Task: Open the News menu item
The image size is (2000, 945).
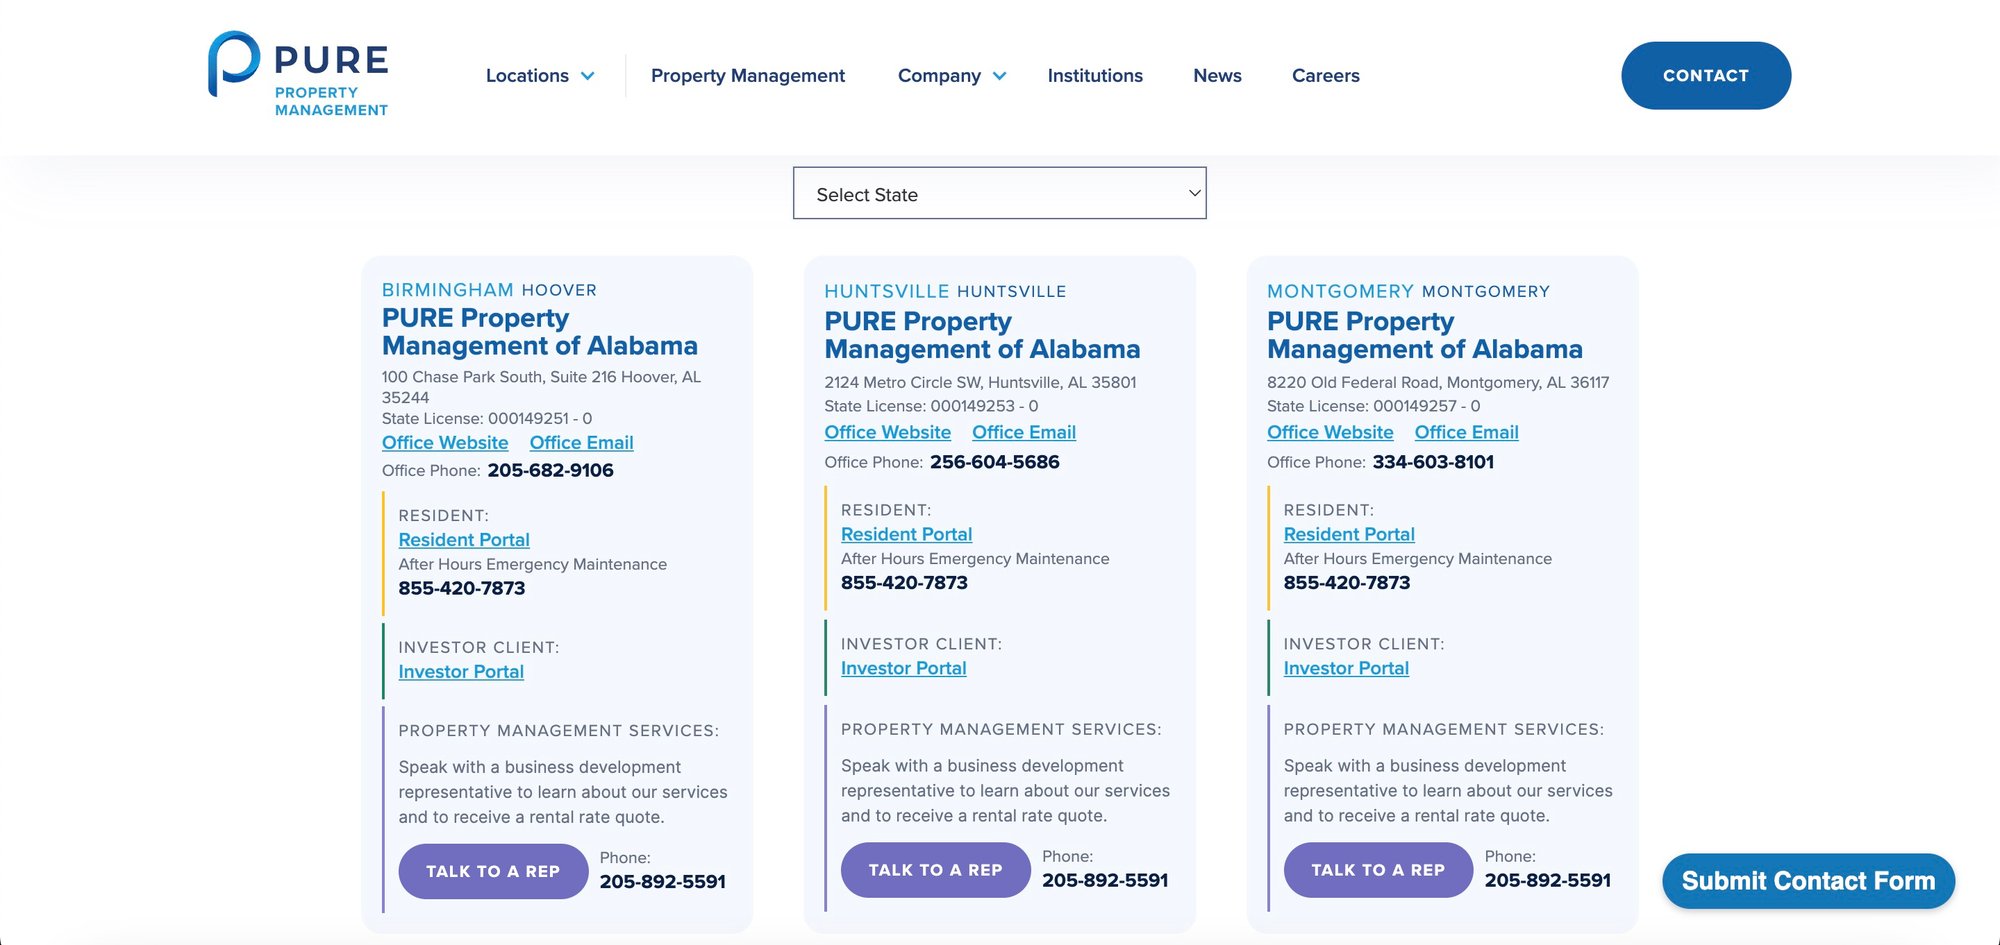Action: coord(1217,76)
